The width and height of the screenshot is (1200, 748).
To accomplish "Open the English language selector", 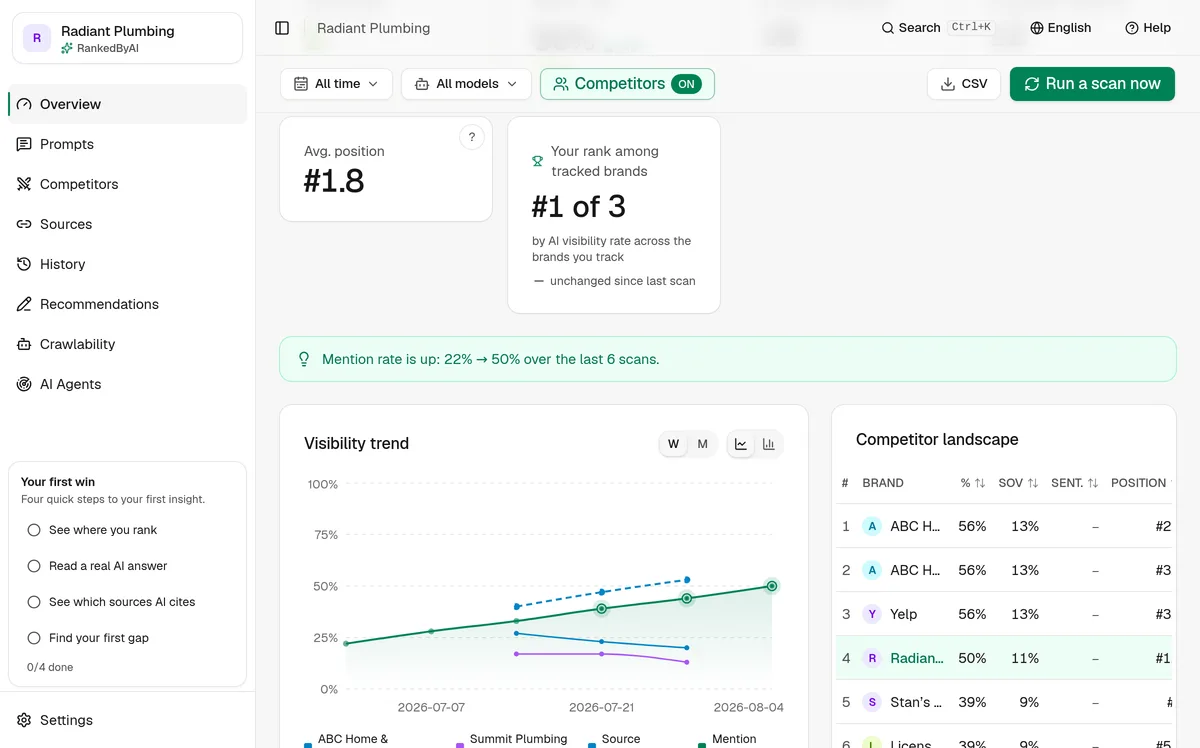I will 1061,28.
